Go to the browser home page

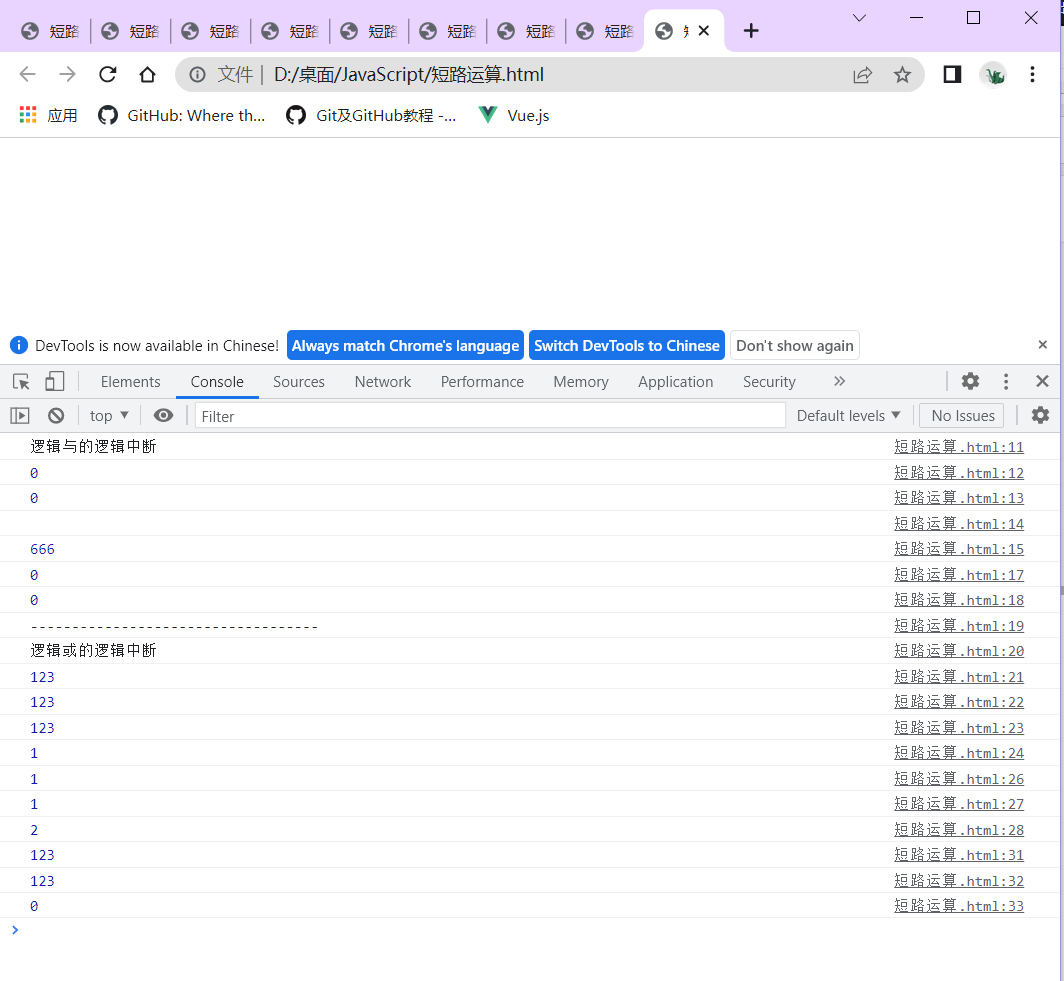[147, 75]
